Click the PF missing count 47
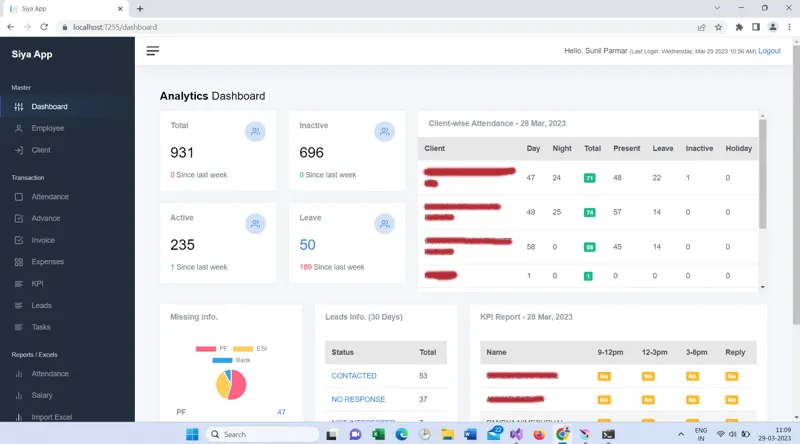Image resolution: width=800 pixels, height=444 pixels. (281, 412)
